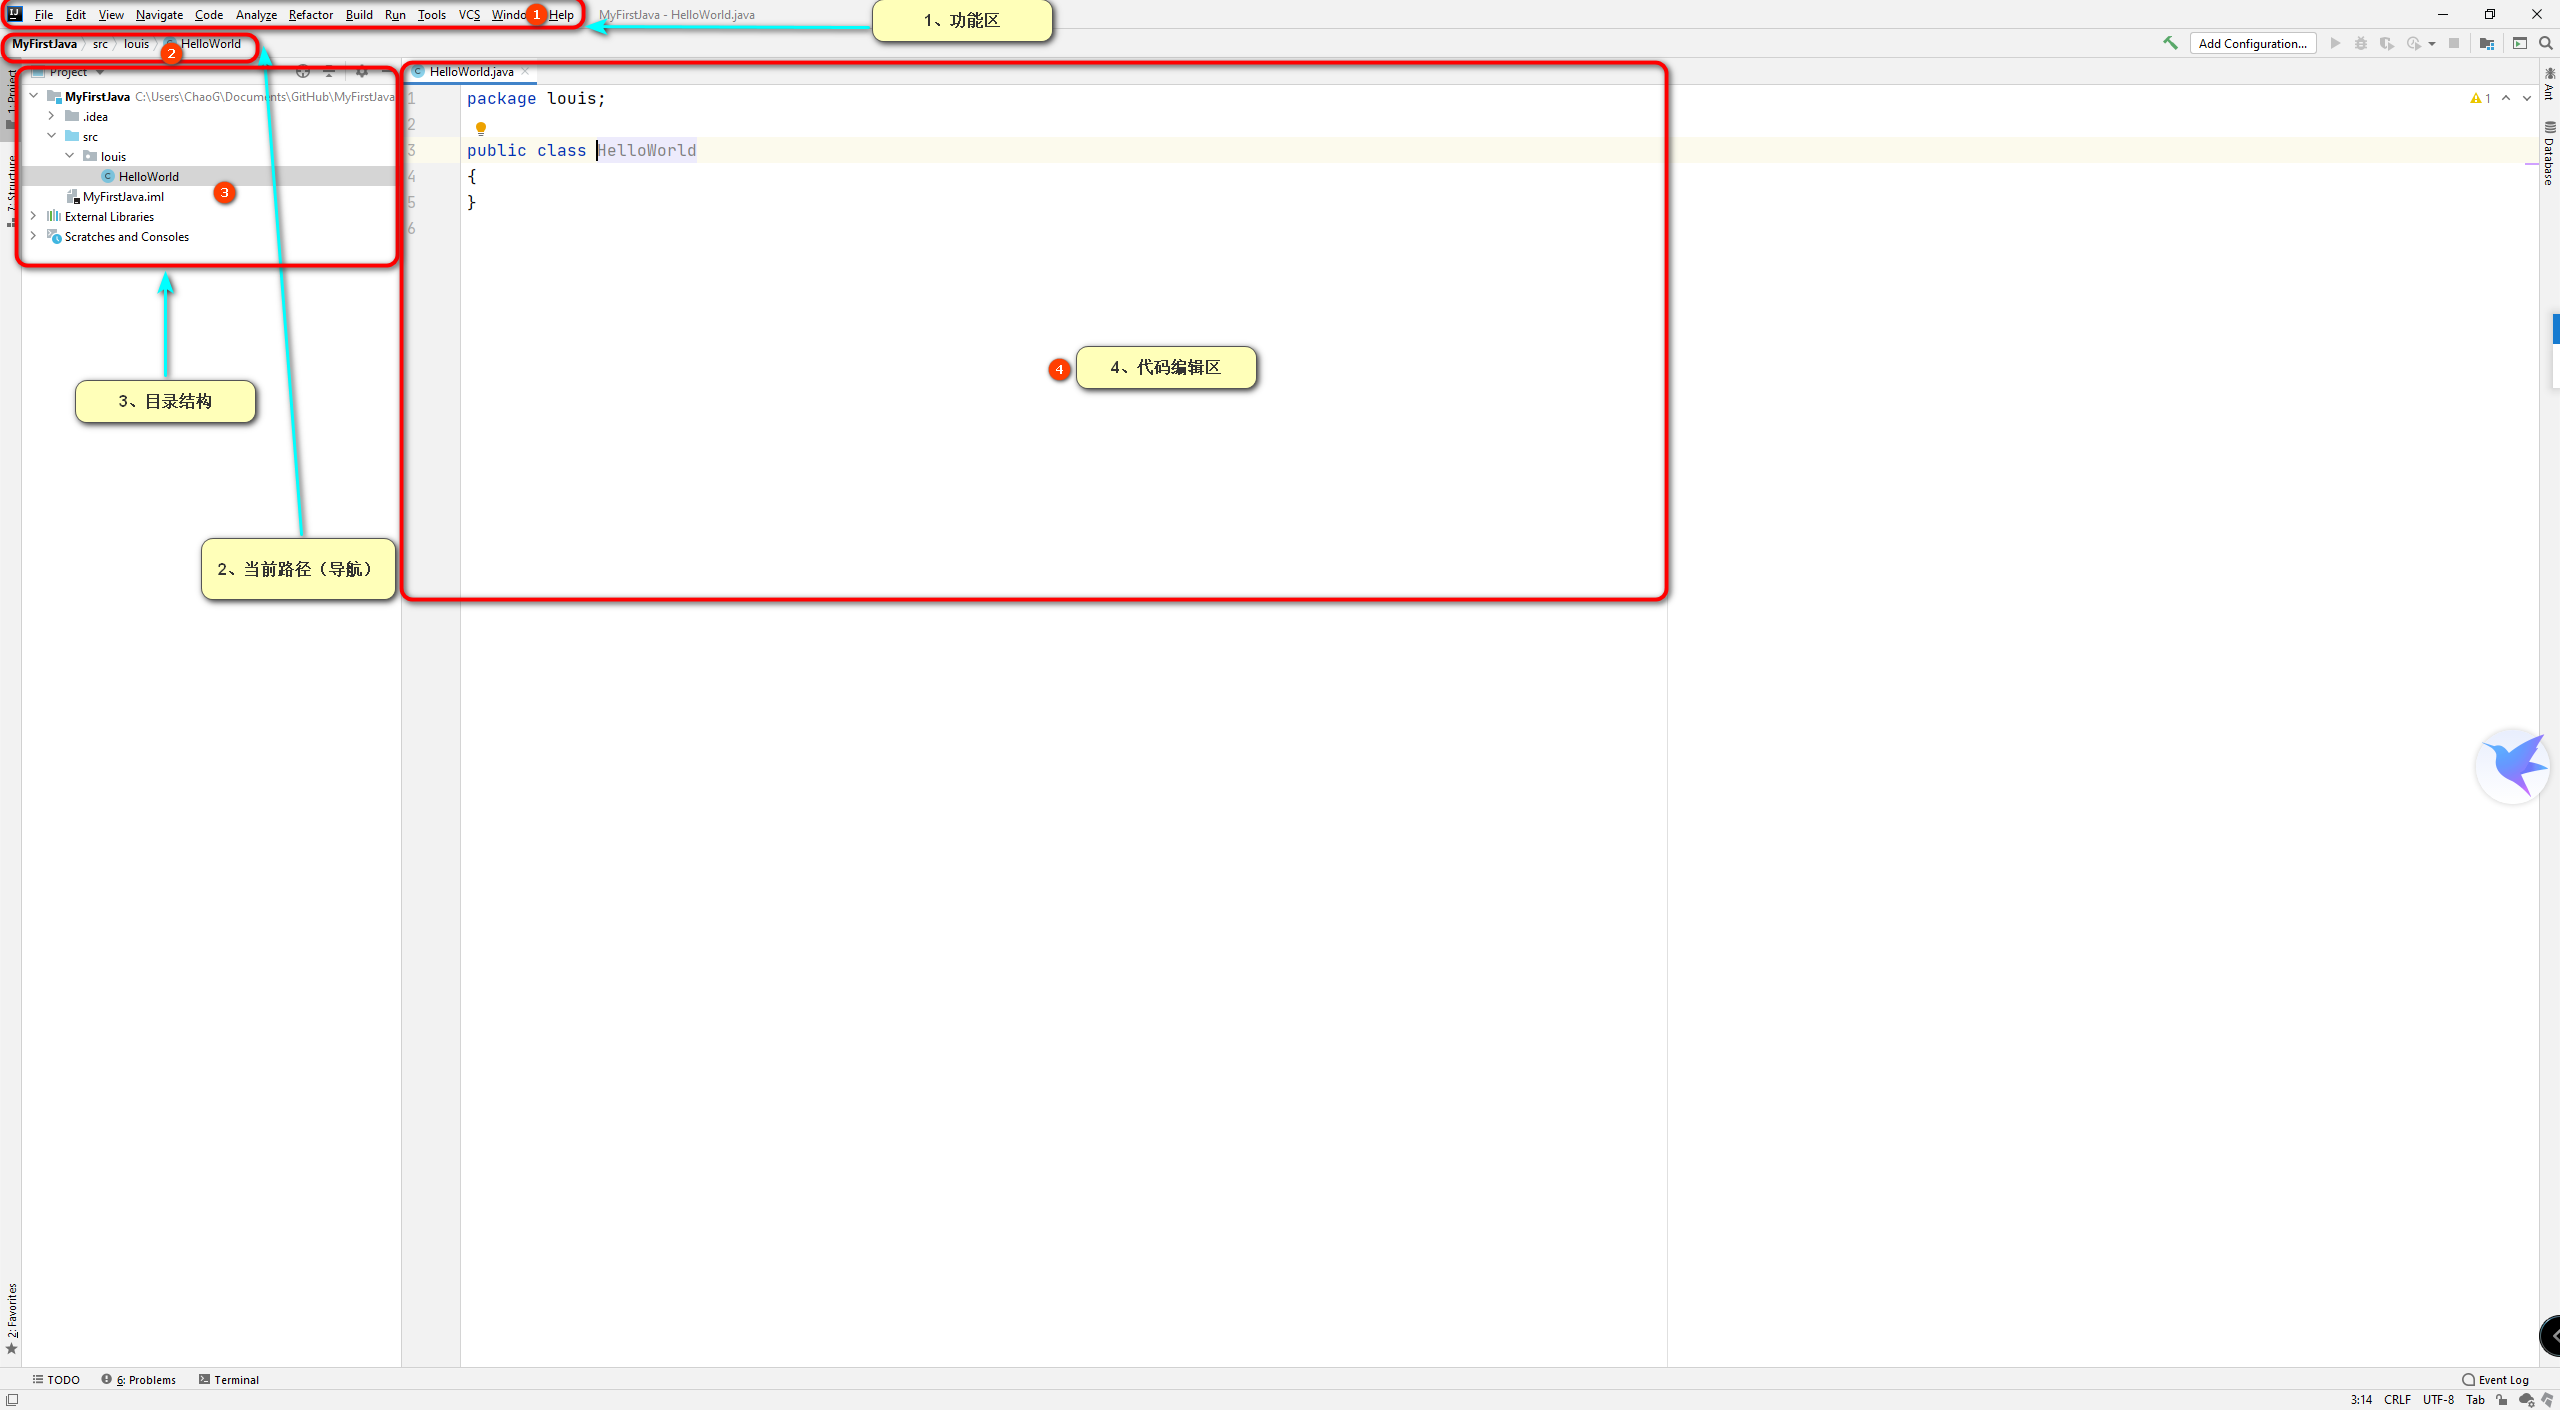Expand the External Libraries node
This screenshot has height=1410, width=2560.
(x=34, y=216)
